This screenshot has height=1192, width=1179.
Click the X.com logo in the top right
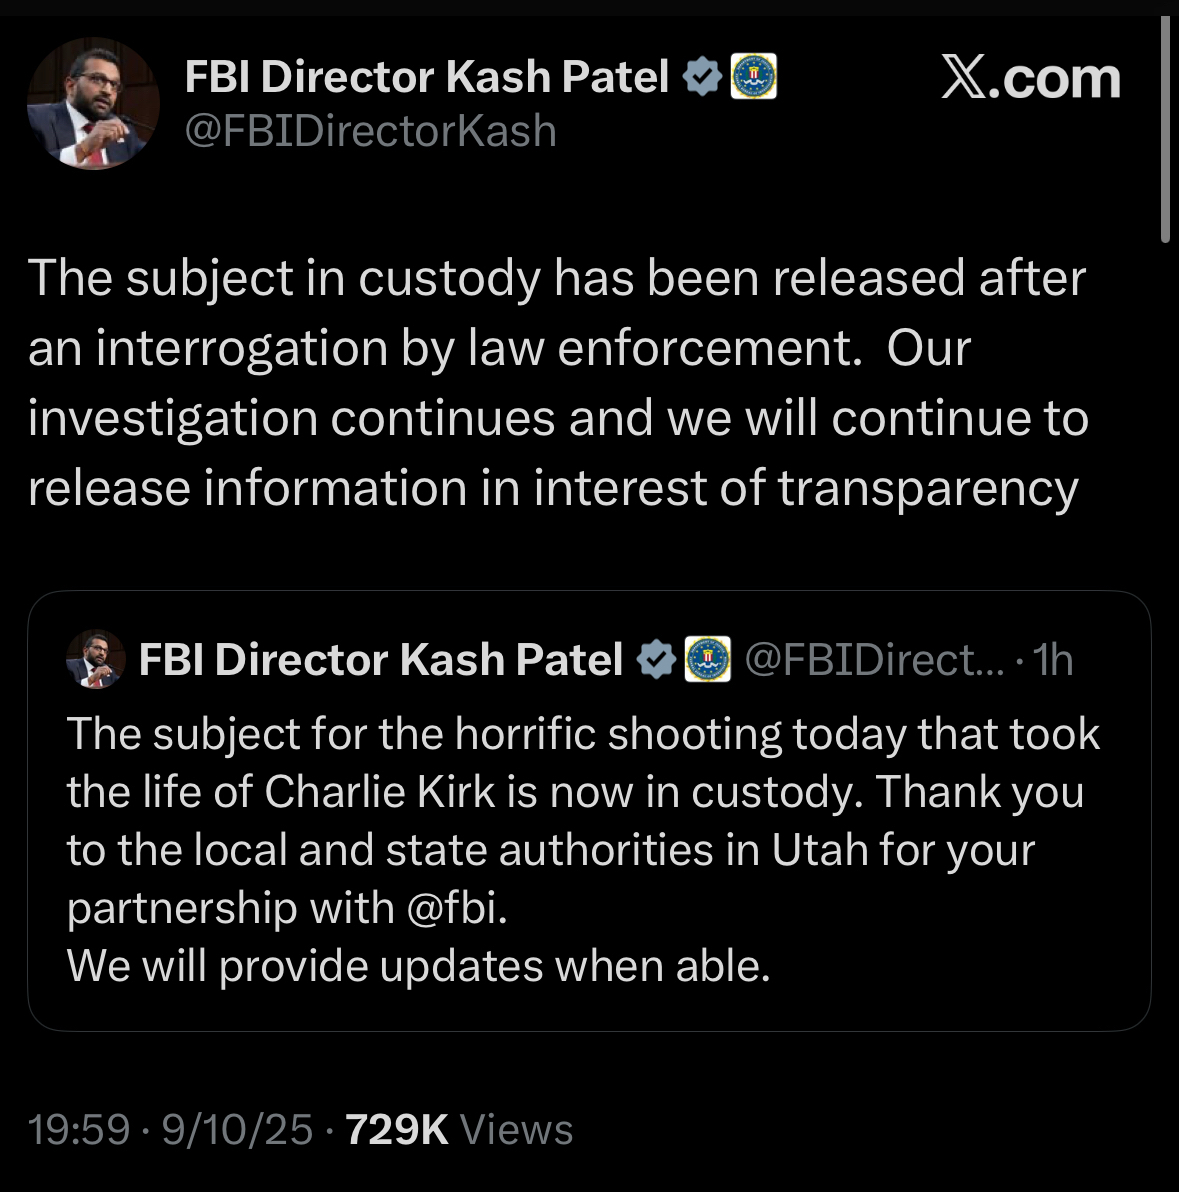point(1030,78)
